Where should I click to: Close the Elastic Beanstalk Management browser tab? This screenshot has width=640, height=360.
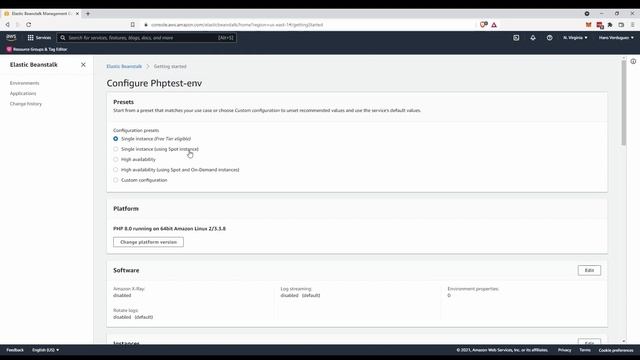click(77, 13)
